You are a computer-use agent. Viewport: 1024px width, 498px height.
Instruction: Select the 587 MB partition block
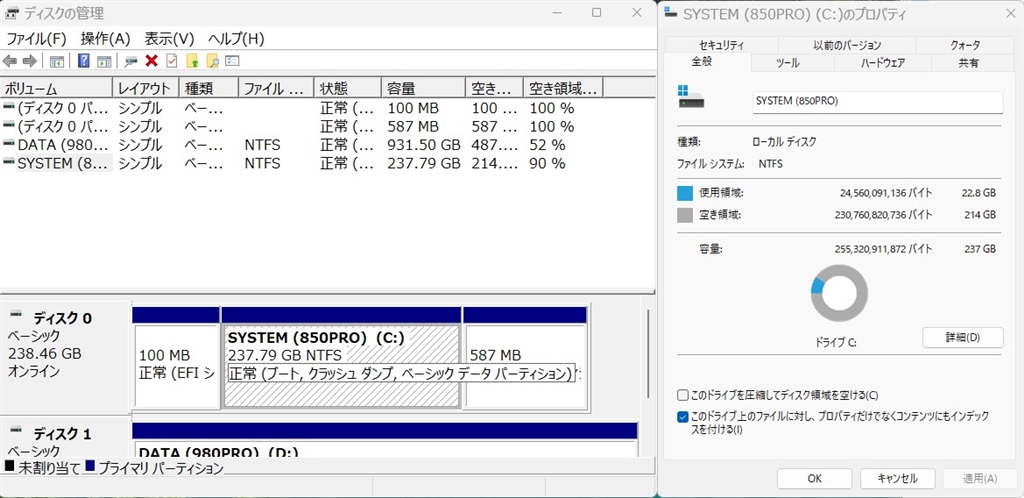(524, 358)
